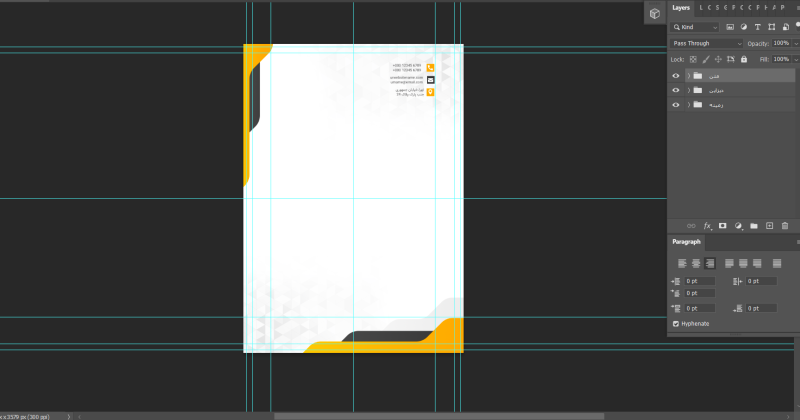Hide the bottom layer group eye
The image size is (800, 420).
pos(676,105)
